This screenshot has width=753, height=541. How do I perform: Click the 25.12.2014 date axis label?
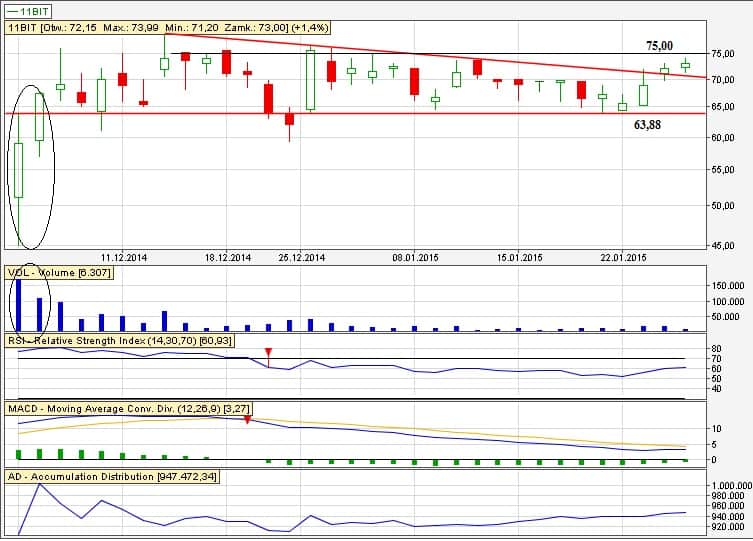[300, 257]
